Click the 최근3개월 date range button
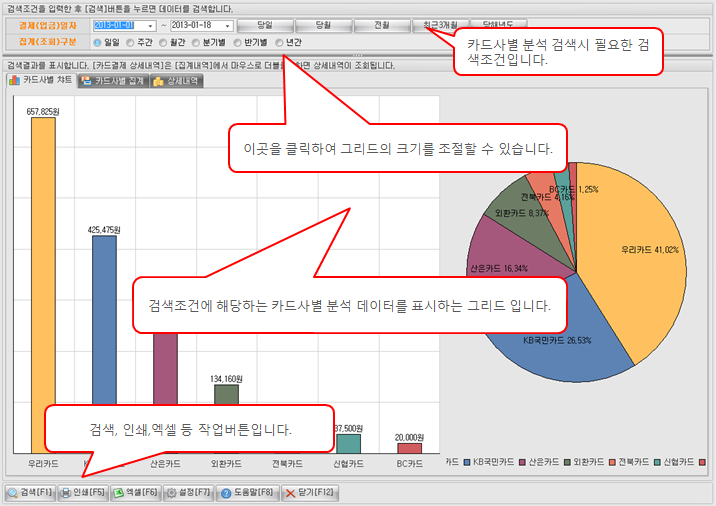The width and height of the screenshot is (716, 506). (440, 25)
